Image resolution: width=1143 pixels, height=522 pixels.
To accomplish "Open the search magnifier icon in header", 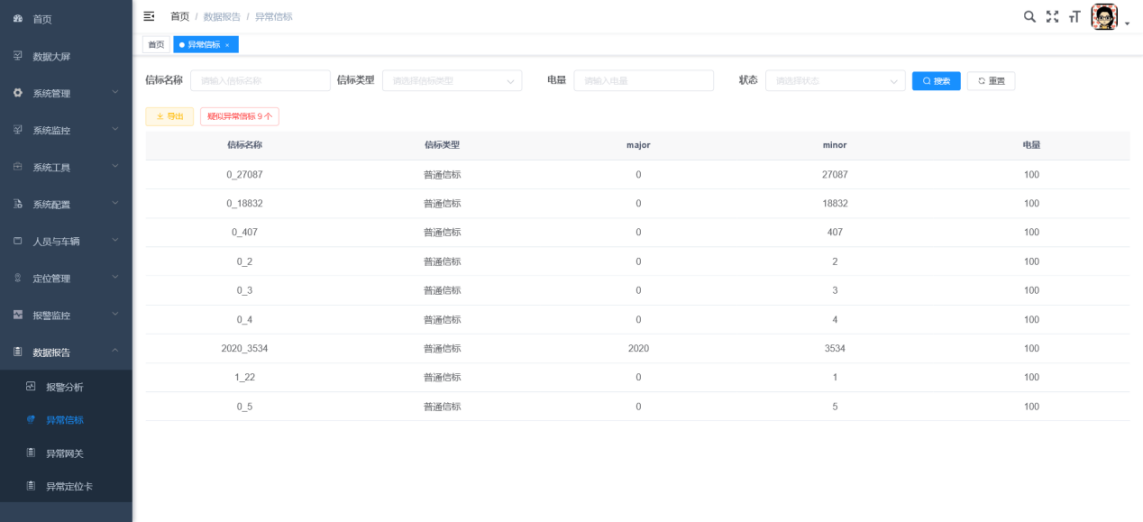I will (1030, 17).
